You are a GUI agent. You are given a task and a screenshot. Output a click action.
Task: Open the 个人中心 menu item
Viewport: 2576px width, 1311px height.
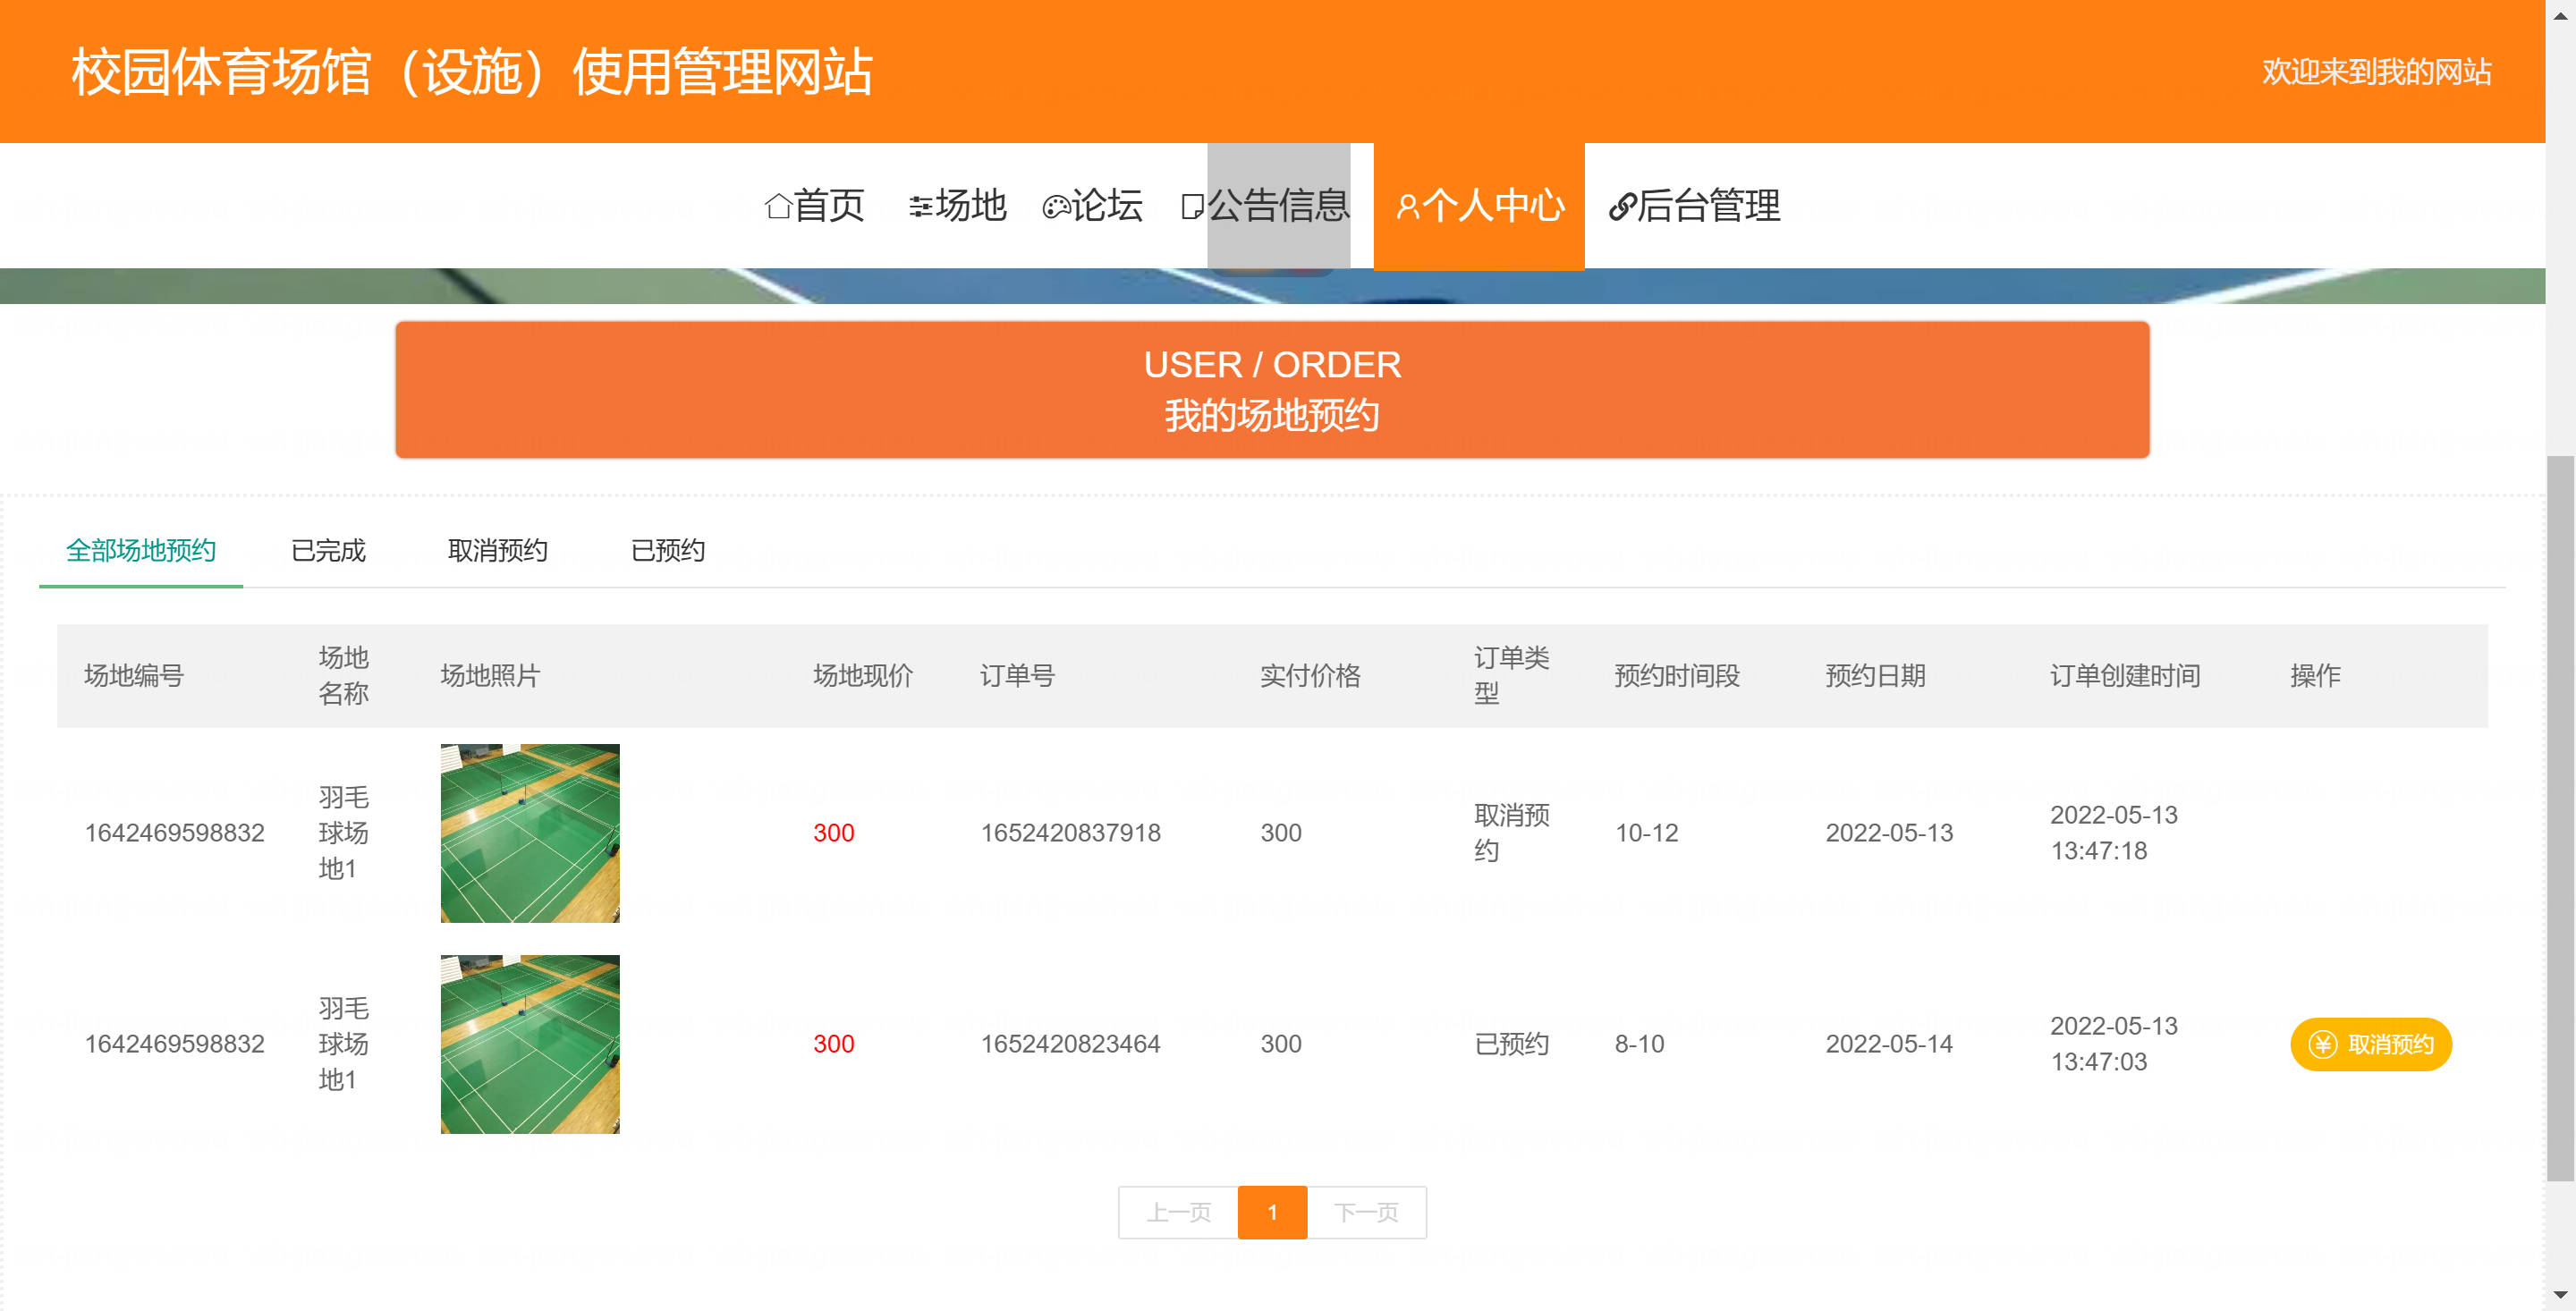tap(1479, 206)
